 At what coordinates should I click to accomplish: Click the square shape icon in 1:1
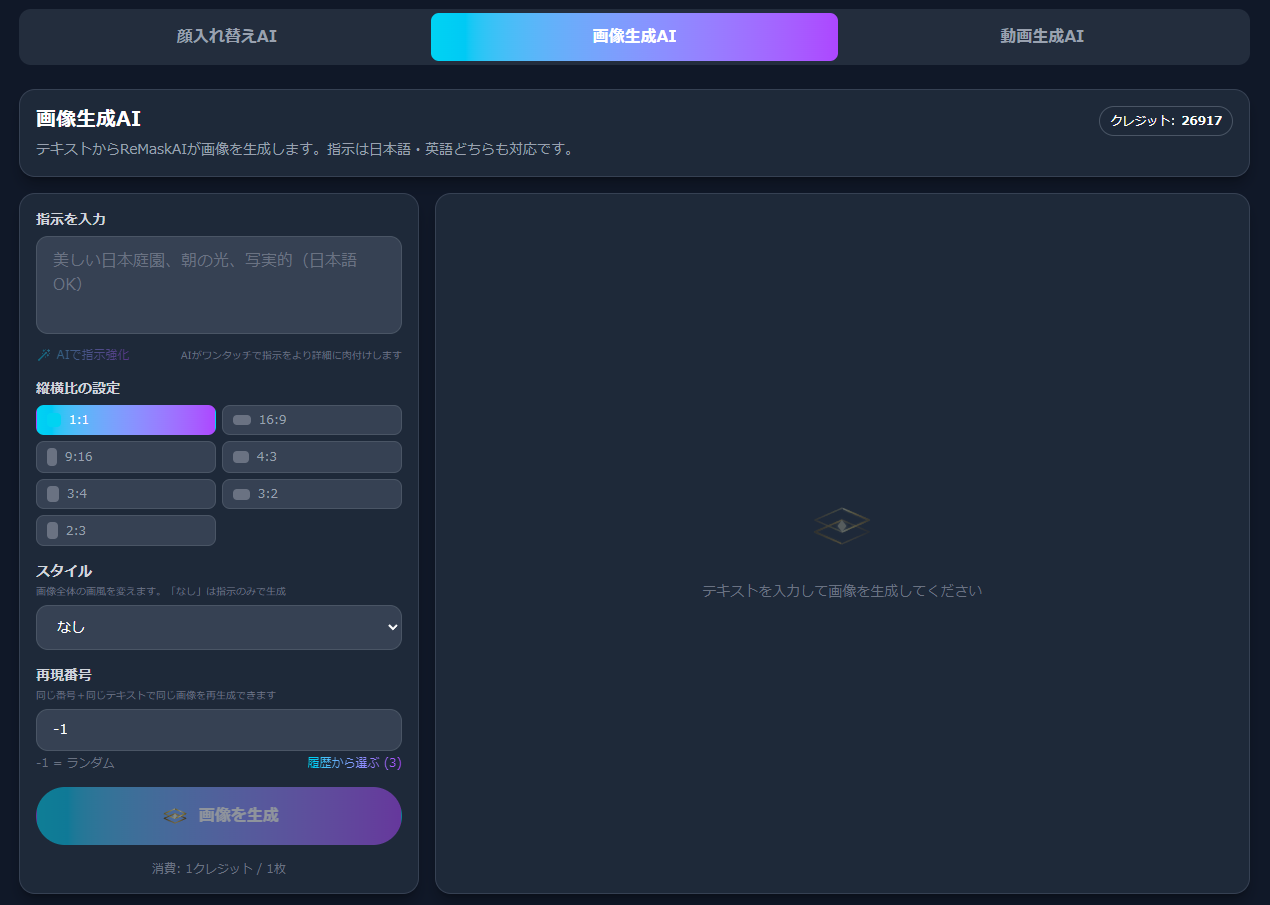55,420
